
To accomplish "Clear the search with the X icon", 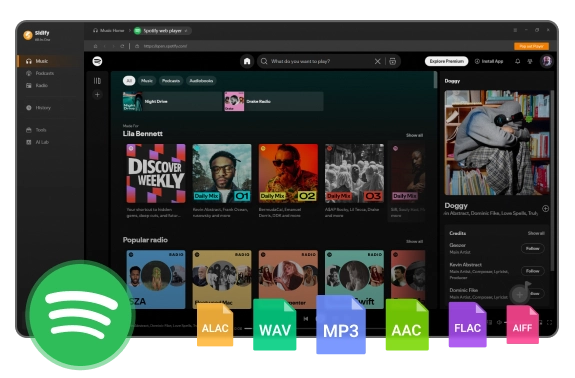I will click(x=378, y=61).
